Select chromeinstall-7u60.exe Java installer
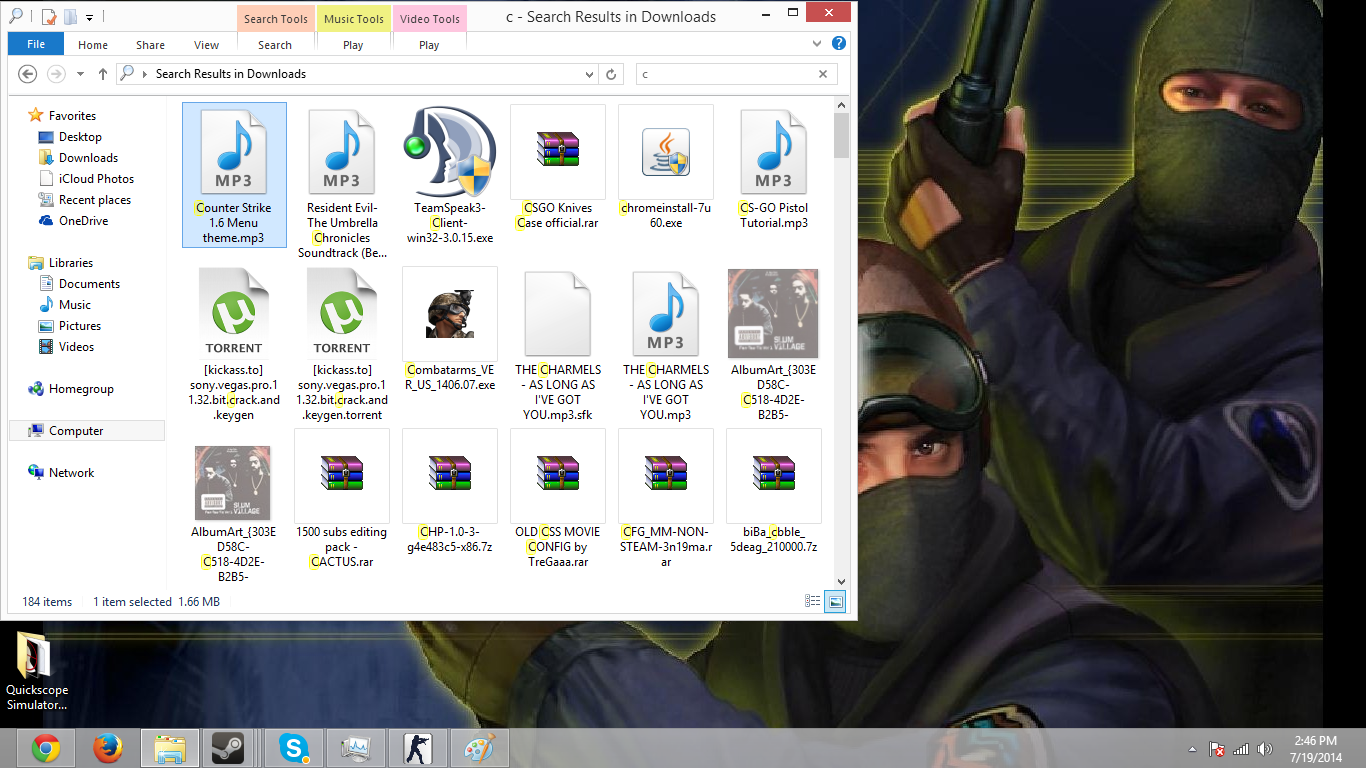The height and width of the screenshot is (768, 1366). click(666, 168)
